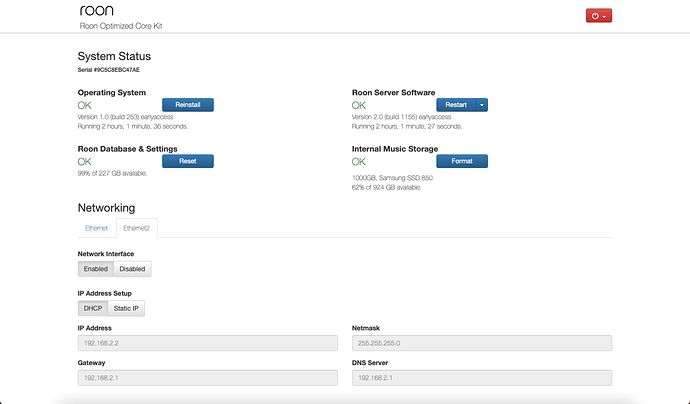This screenshot has width=690, height=404.
Task: Select the Ethernet2 tab
Action: click(136, 228)
